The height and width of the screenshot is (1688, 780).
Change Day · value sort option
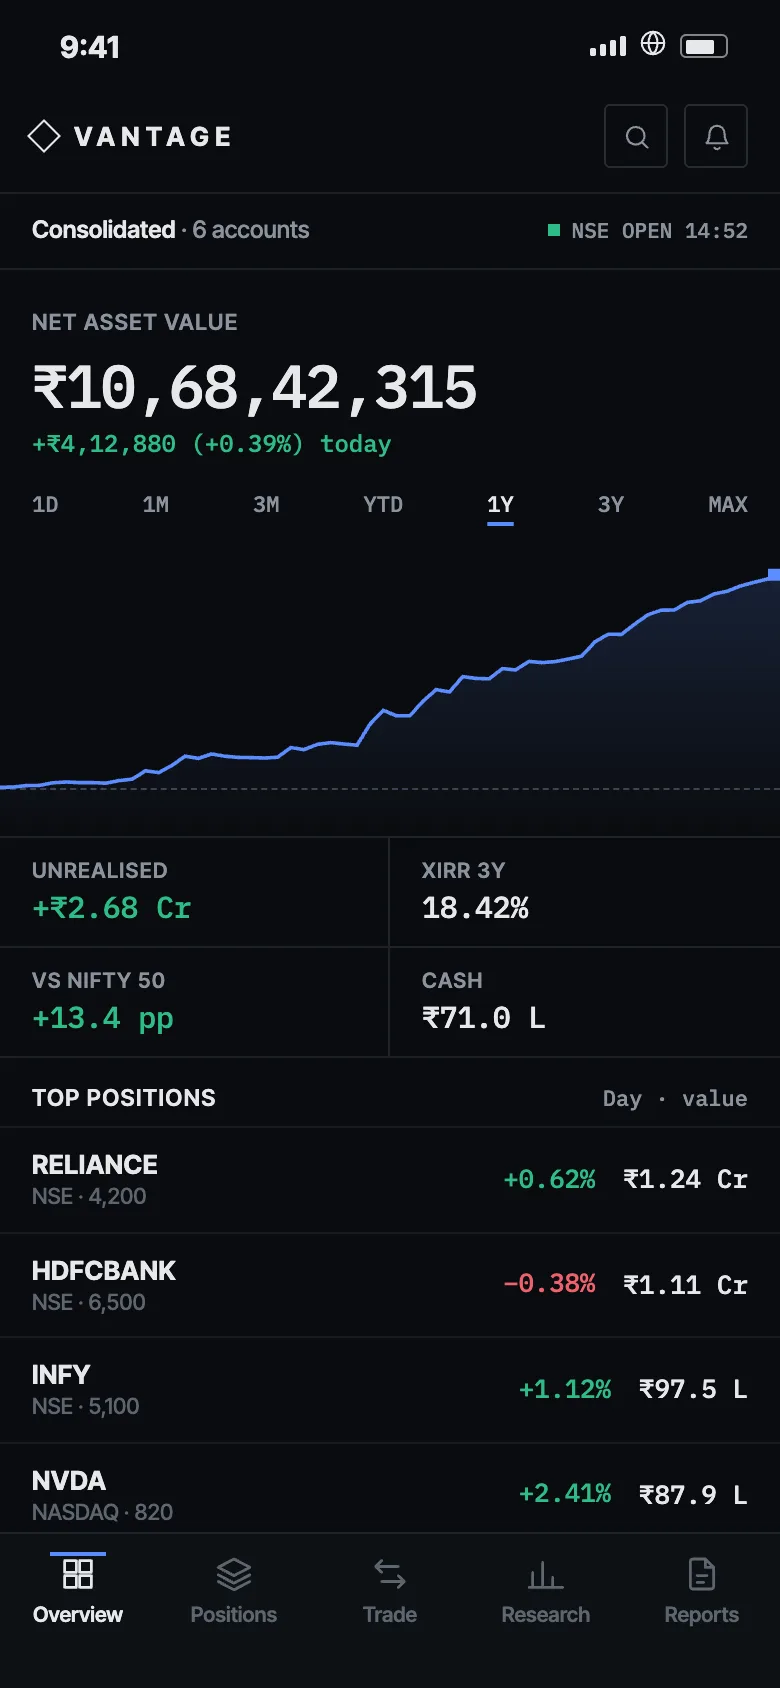[x=675, y=1098]
